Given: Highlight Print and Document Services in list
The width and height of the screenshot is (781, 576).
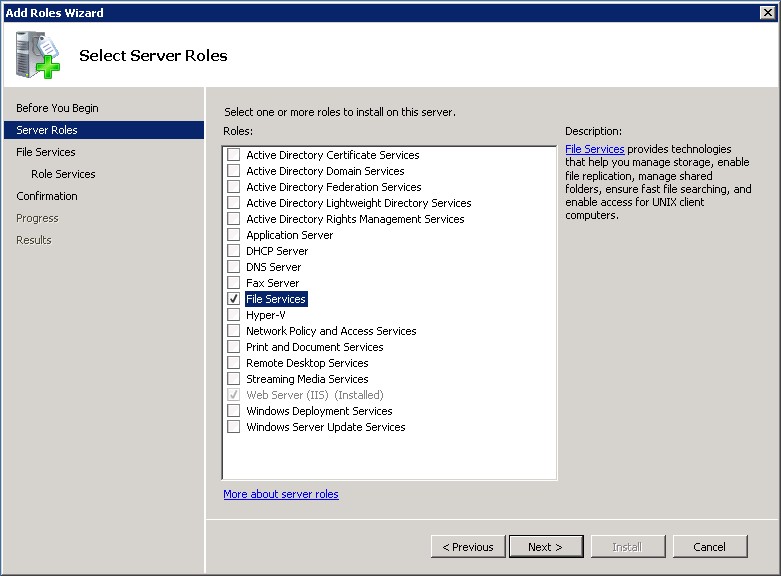Looking at the screenshot, I should [314, 347].
